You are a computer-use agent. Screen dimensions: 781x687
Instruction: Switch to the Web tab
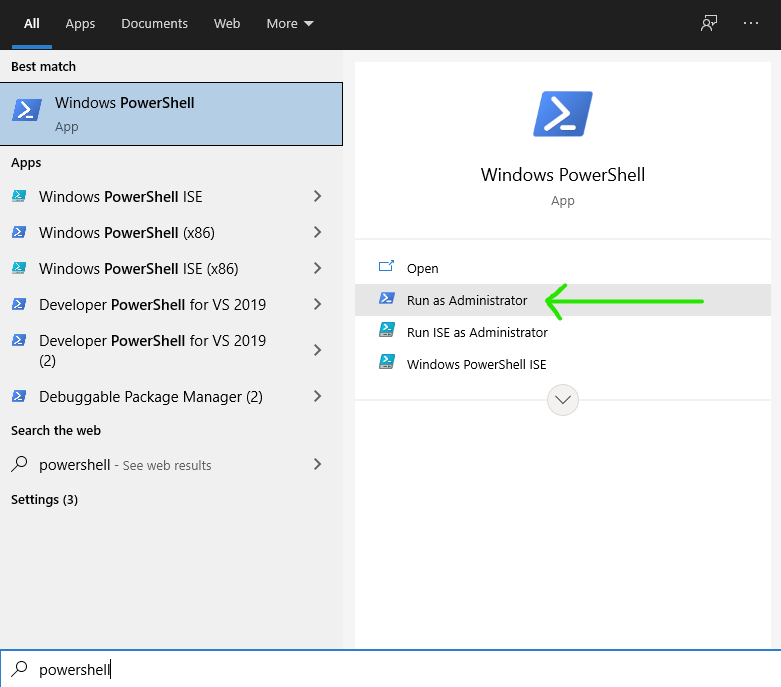pos(227,23)
